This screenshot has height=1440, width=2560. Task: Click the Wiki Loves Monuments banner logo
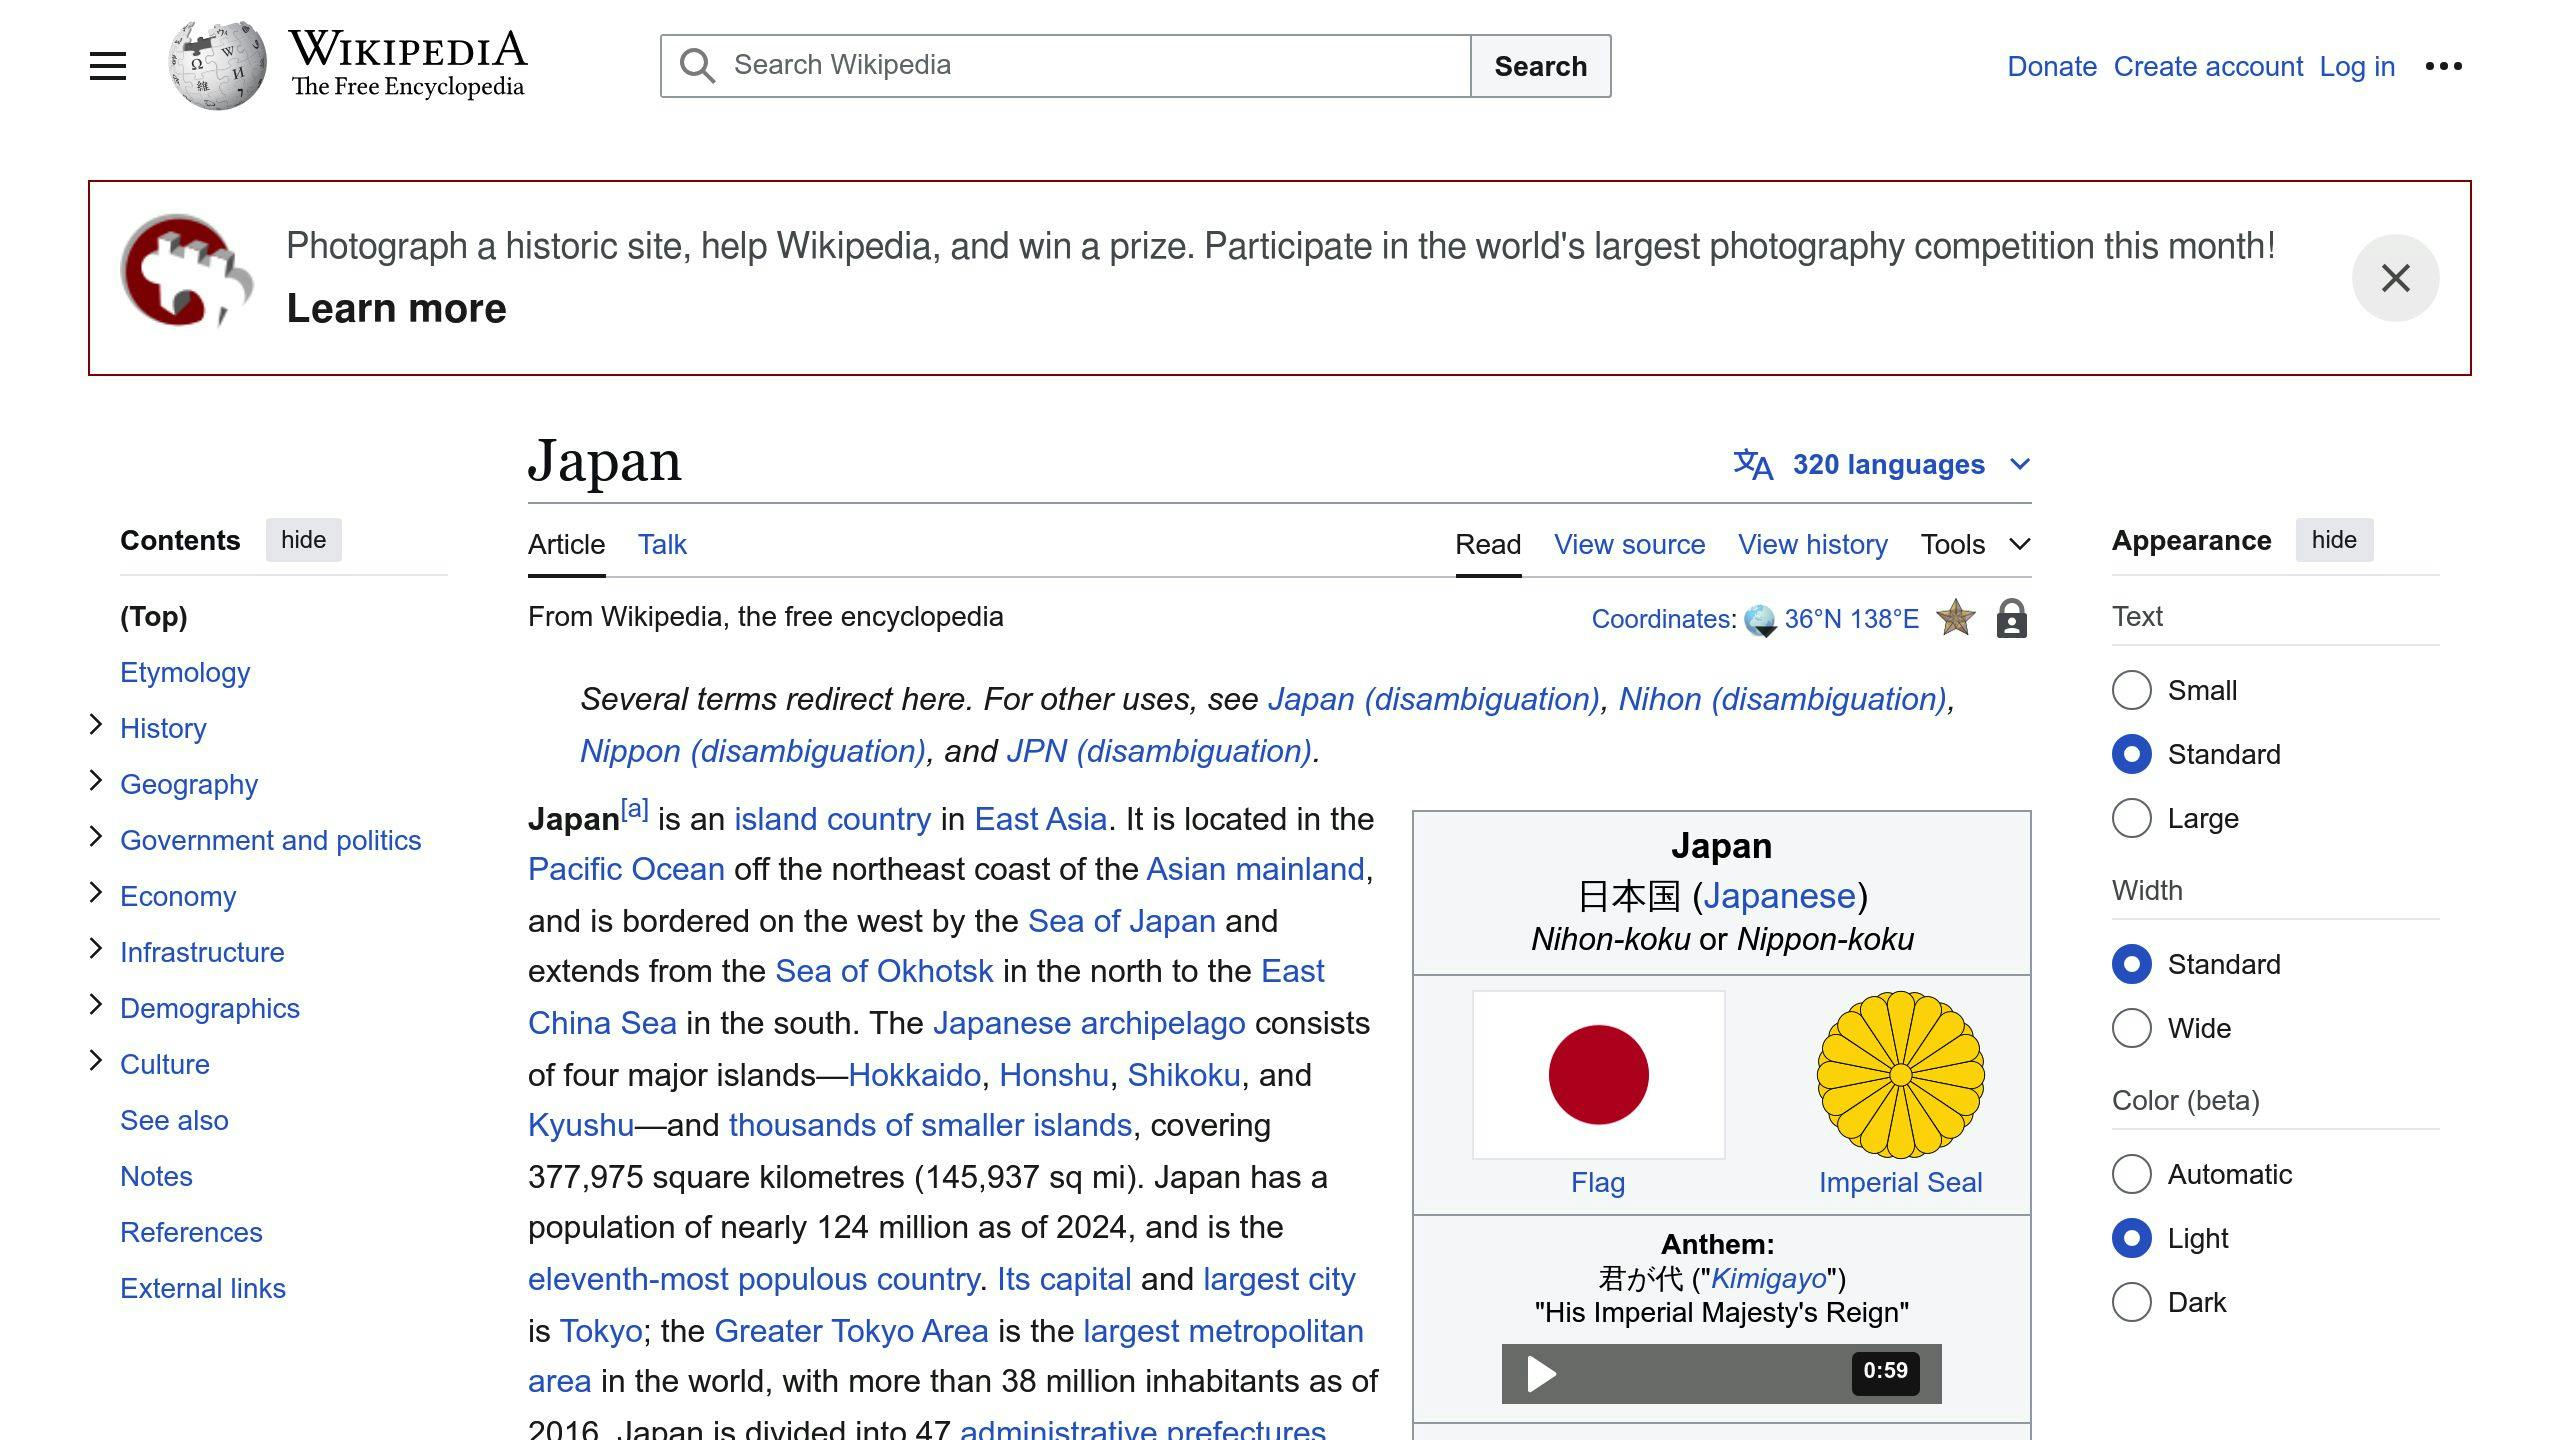point(187,270)
